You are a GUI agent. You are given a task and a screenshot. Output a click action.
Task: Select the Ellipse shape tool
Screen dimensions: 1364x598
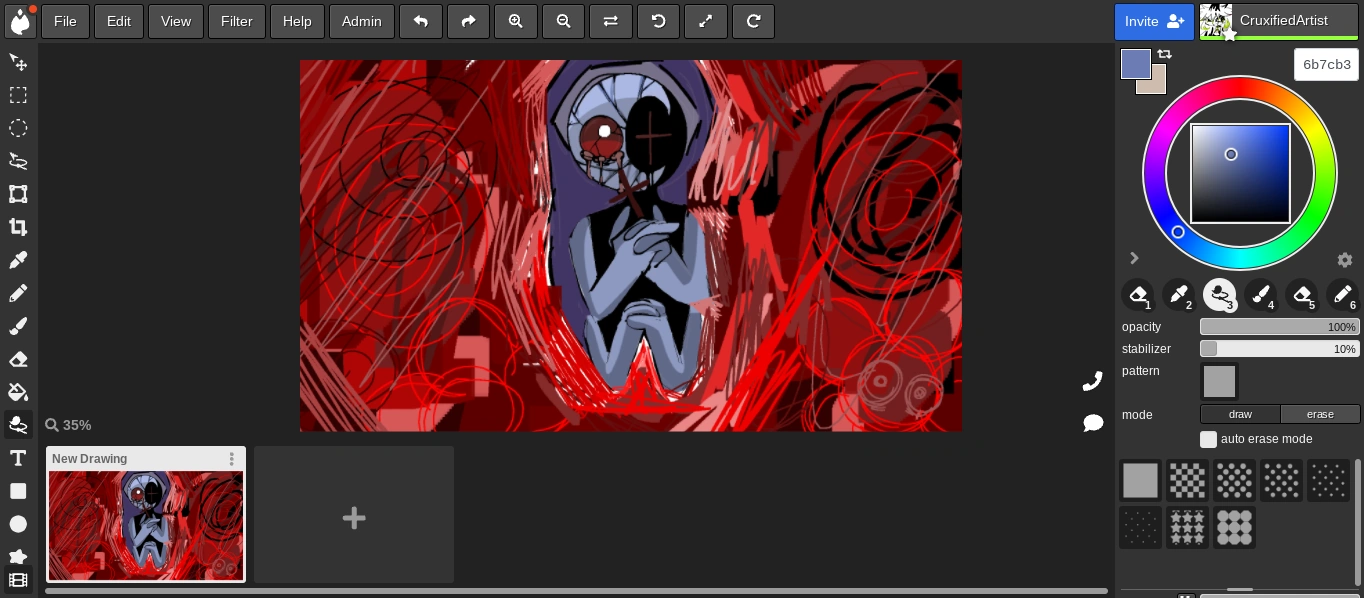(18, 524)
